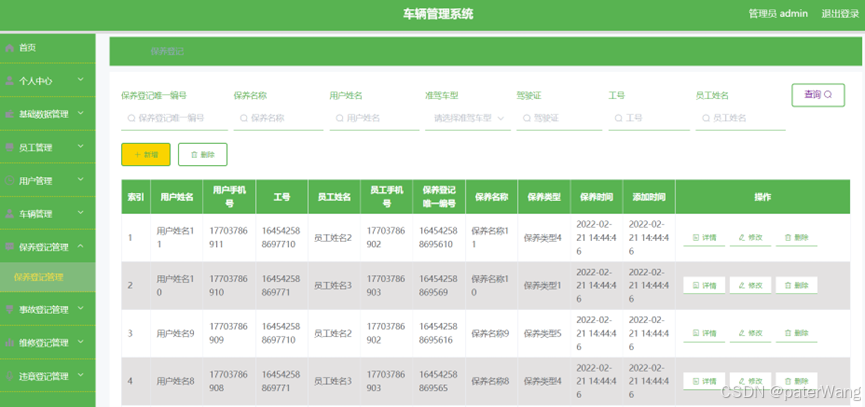865x407 pixels.
Task: Expand the 事故登记管理 chevron
Action: click(x=81, y=308)
